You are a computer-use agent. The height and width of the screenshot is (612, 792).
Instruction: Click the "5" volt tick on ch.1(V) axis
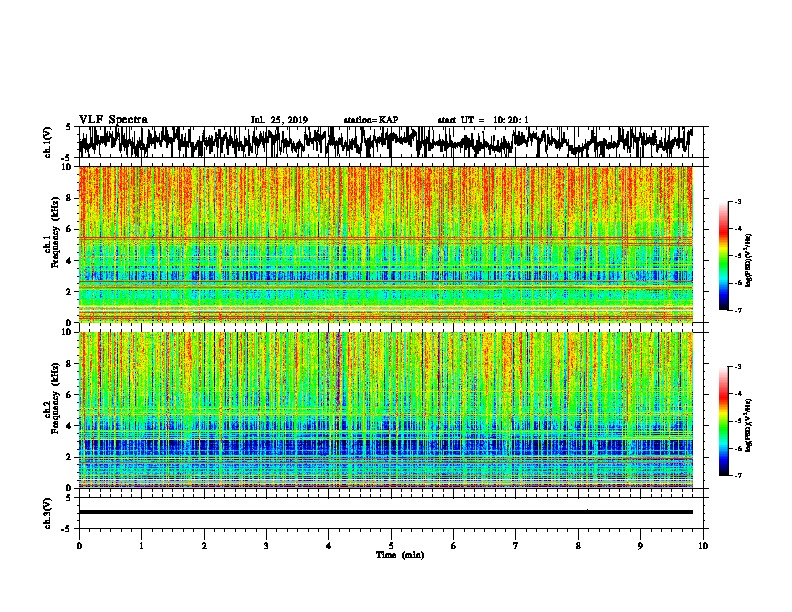coord(69,127)
